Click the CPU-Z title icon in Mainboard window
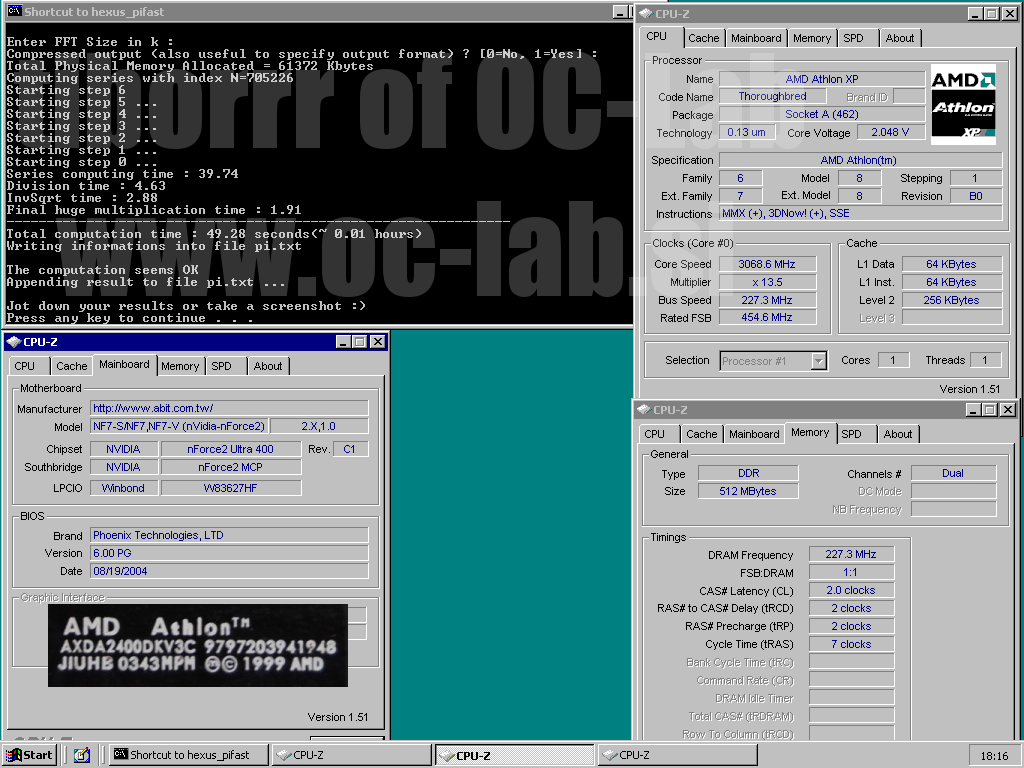The height and width of the screenshot is (768, 1024). coord(14,342)
